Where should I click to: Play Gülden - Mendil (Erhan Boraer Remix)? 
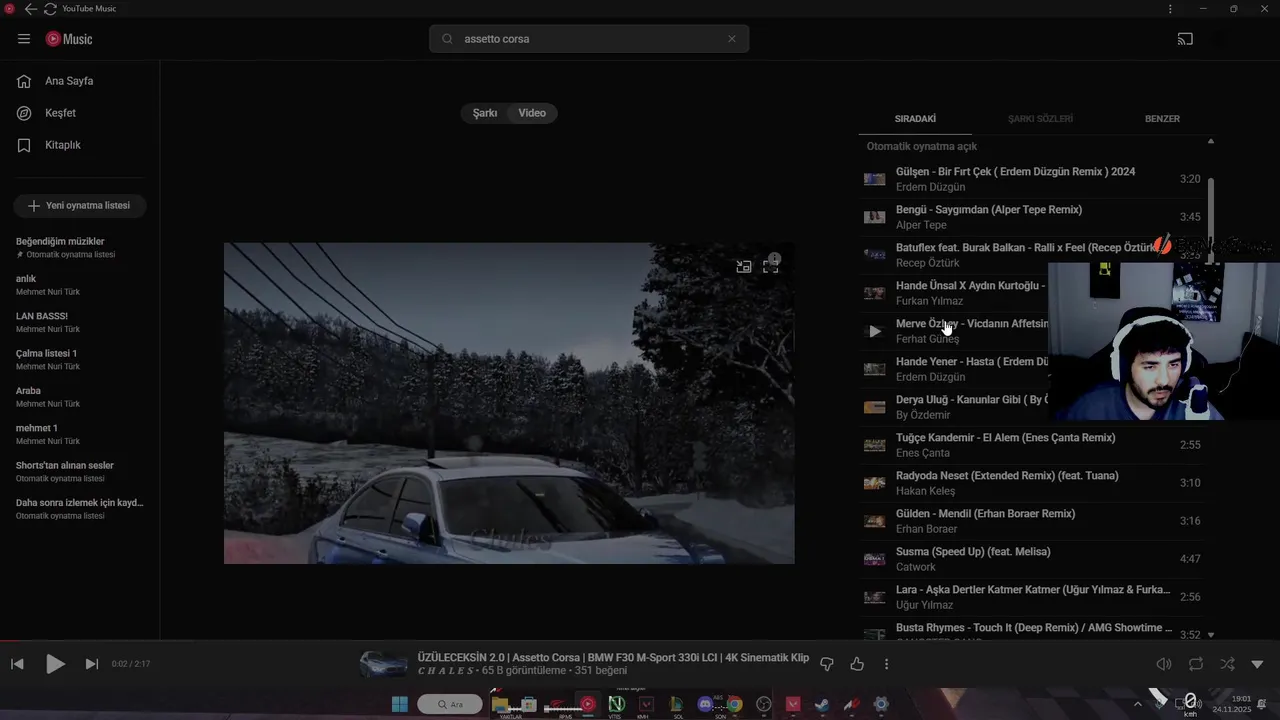pyautogui.click(x=1032, y=521)
